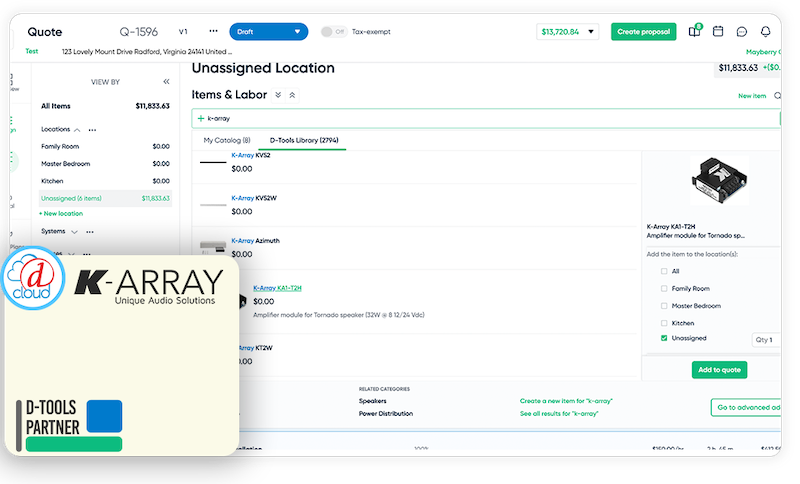
Task: Select All Items in sidebar
Action: (x=105, y=106)
